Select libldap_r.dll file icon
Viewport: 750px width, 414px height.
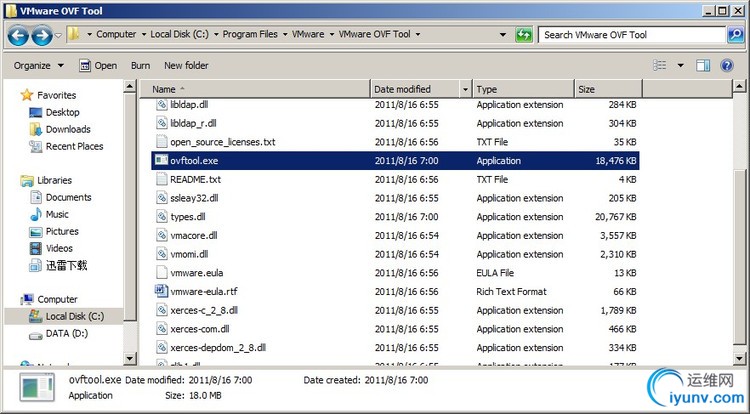pyautogui.click(x=162, y=123)
